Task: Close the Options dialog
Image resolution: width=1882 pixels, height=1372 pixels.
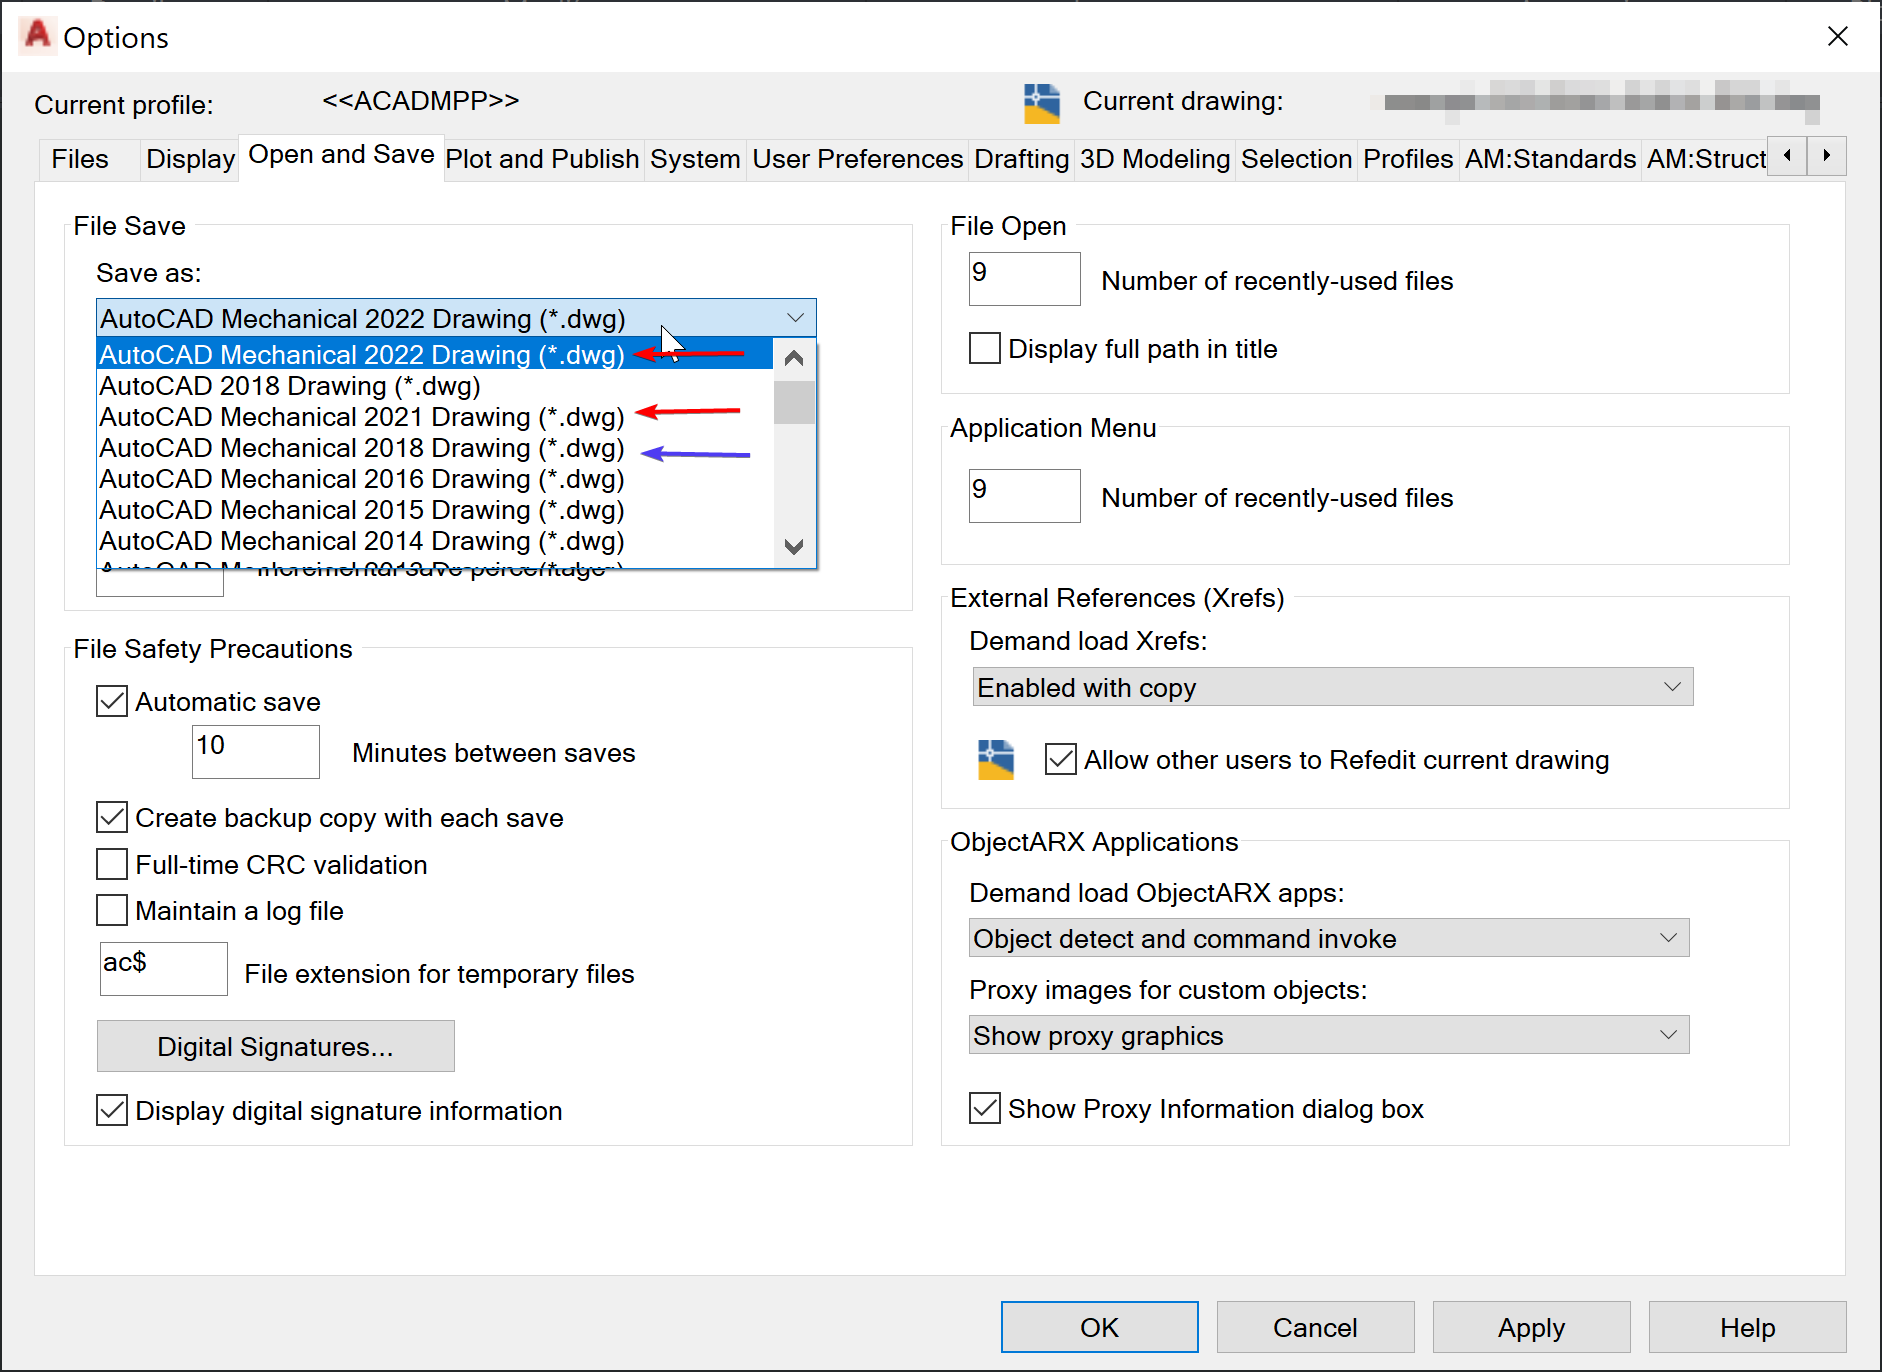Action: pyautogui.click(x=1838, y=36)
